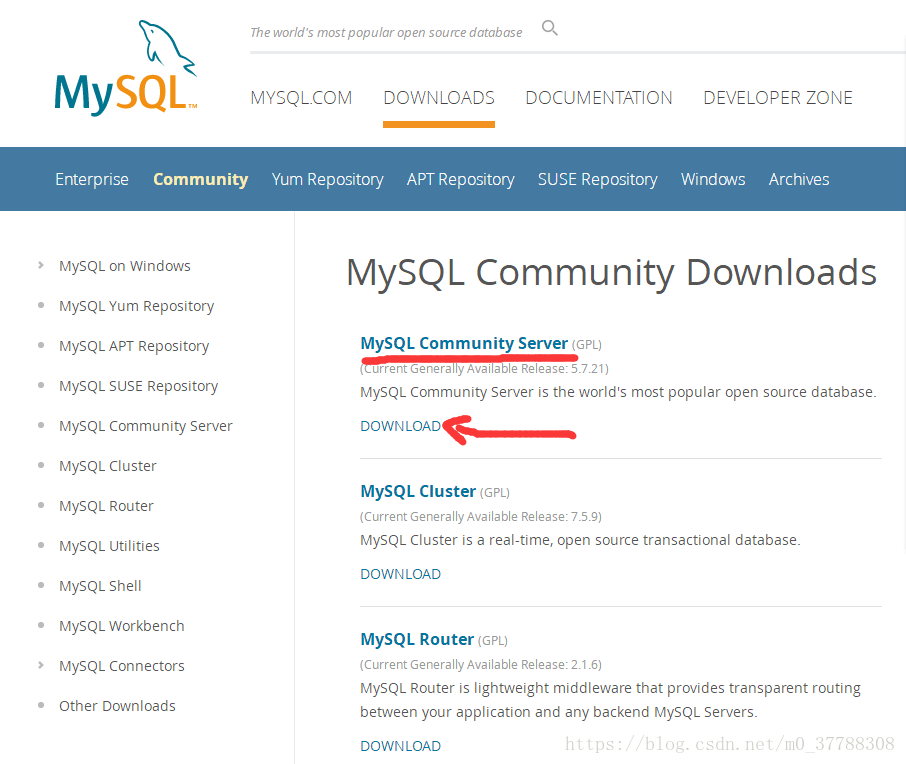The height and width of the screenshot is (764, 906).
Task: Click the MySQL dolphin logo
Action: pyautogui.click(x=126, y=68)
